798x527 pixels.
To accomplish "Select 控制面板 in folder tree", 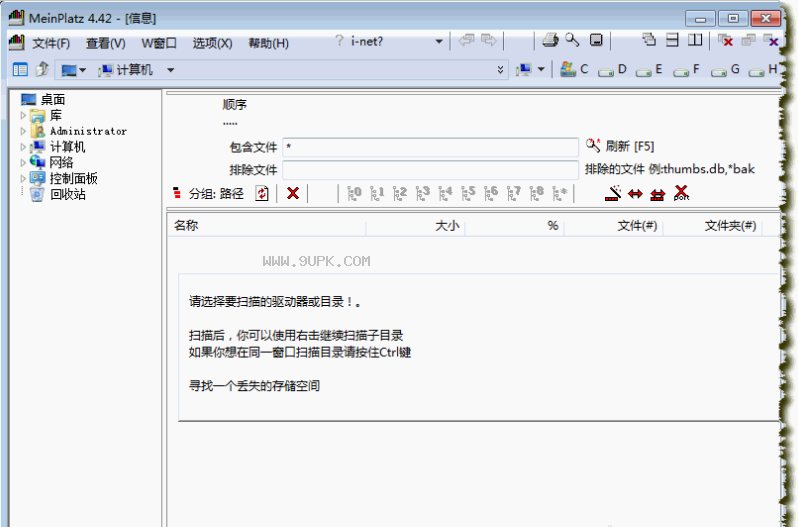I will [x=64, y=179].
